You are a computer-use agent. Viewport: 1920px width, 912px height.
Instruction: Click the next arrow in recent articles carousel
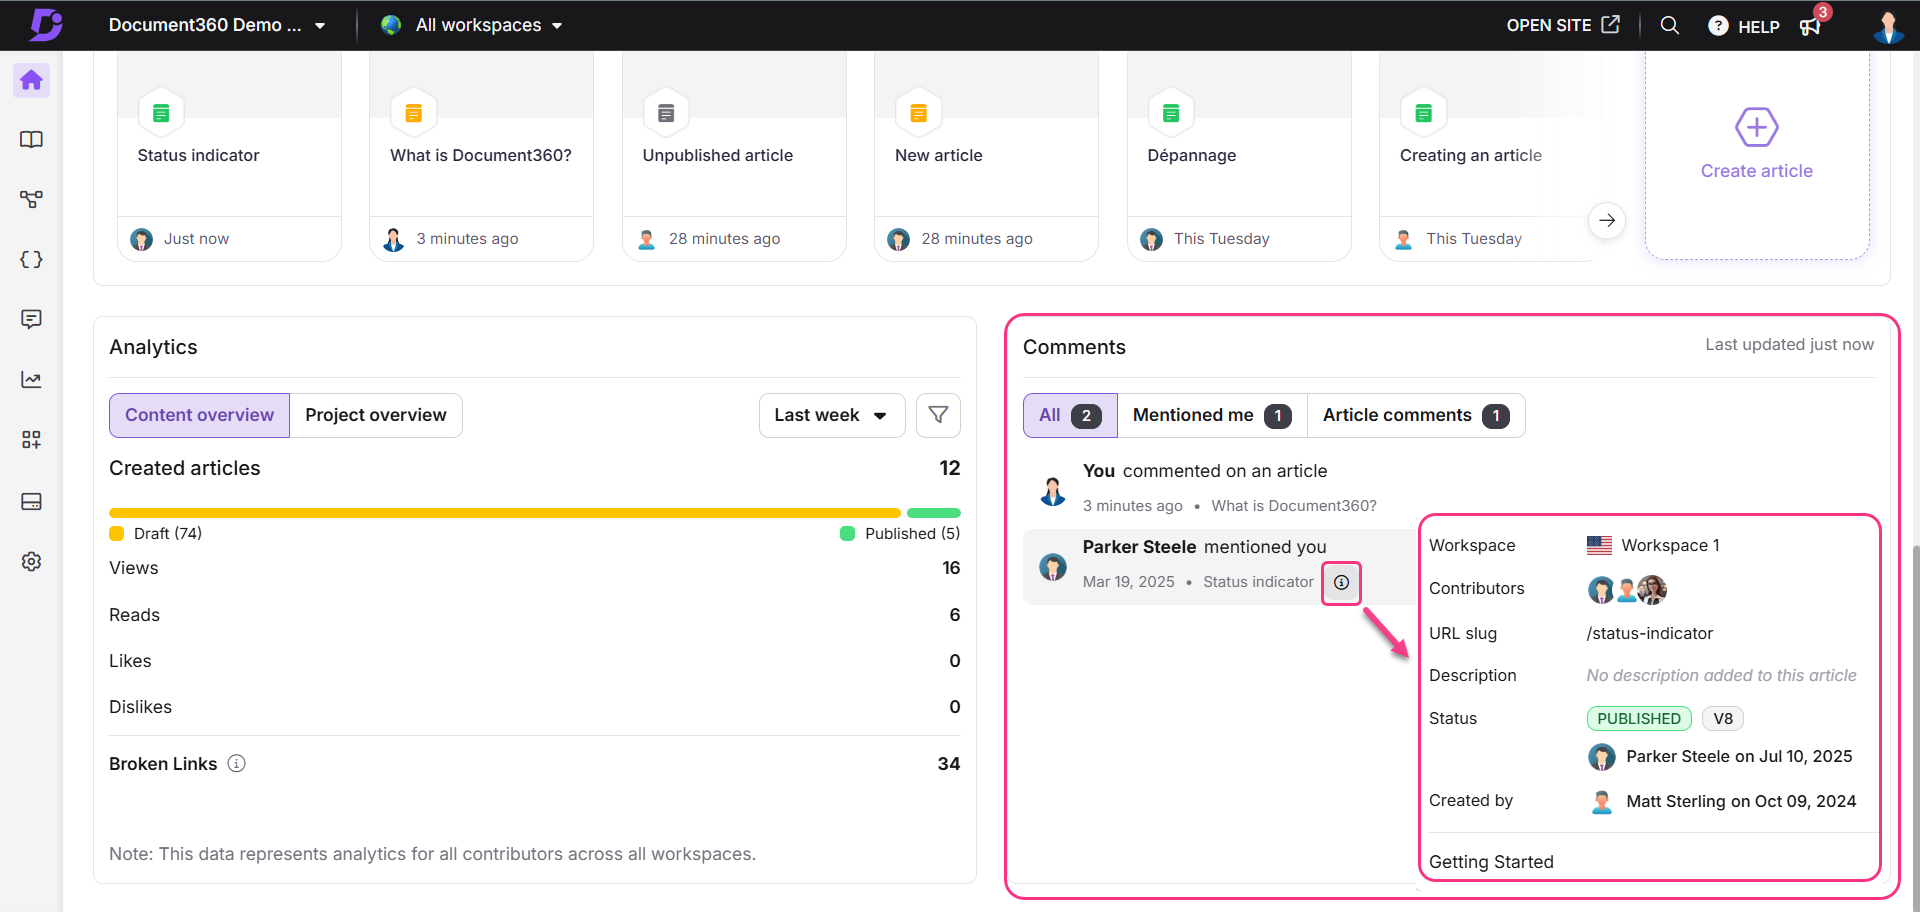pos(1607,221)
